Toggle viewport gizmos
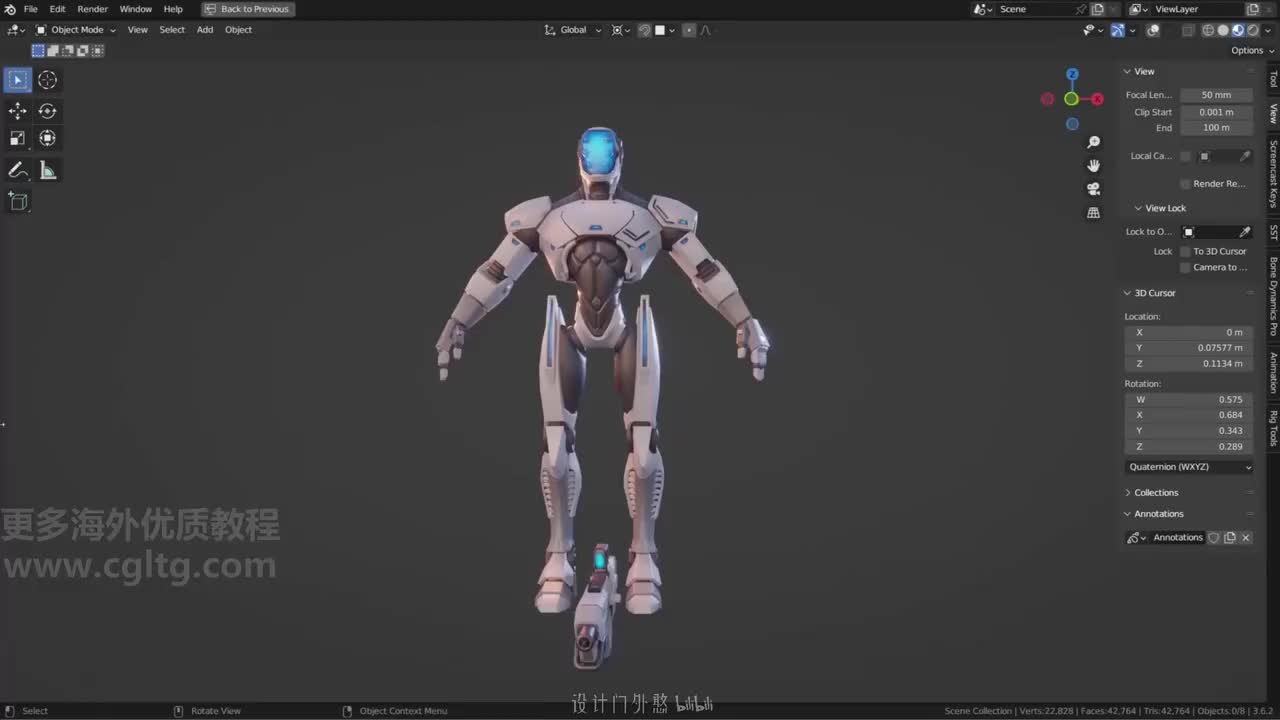Viewport: 1280px width, 720px height. click(1118, 30)
